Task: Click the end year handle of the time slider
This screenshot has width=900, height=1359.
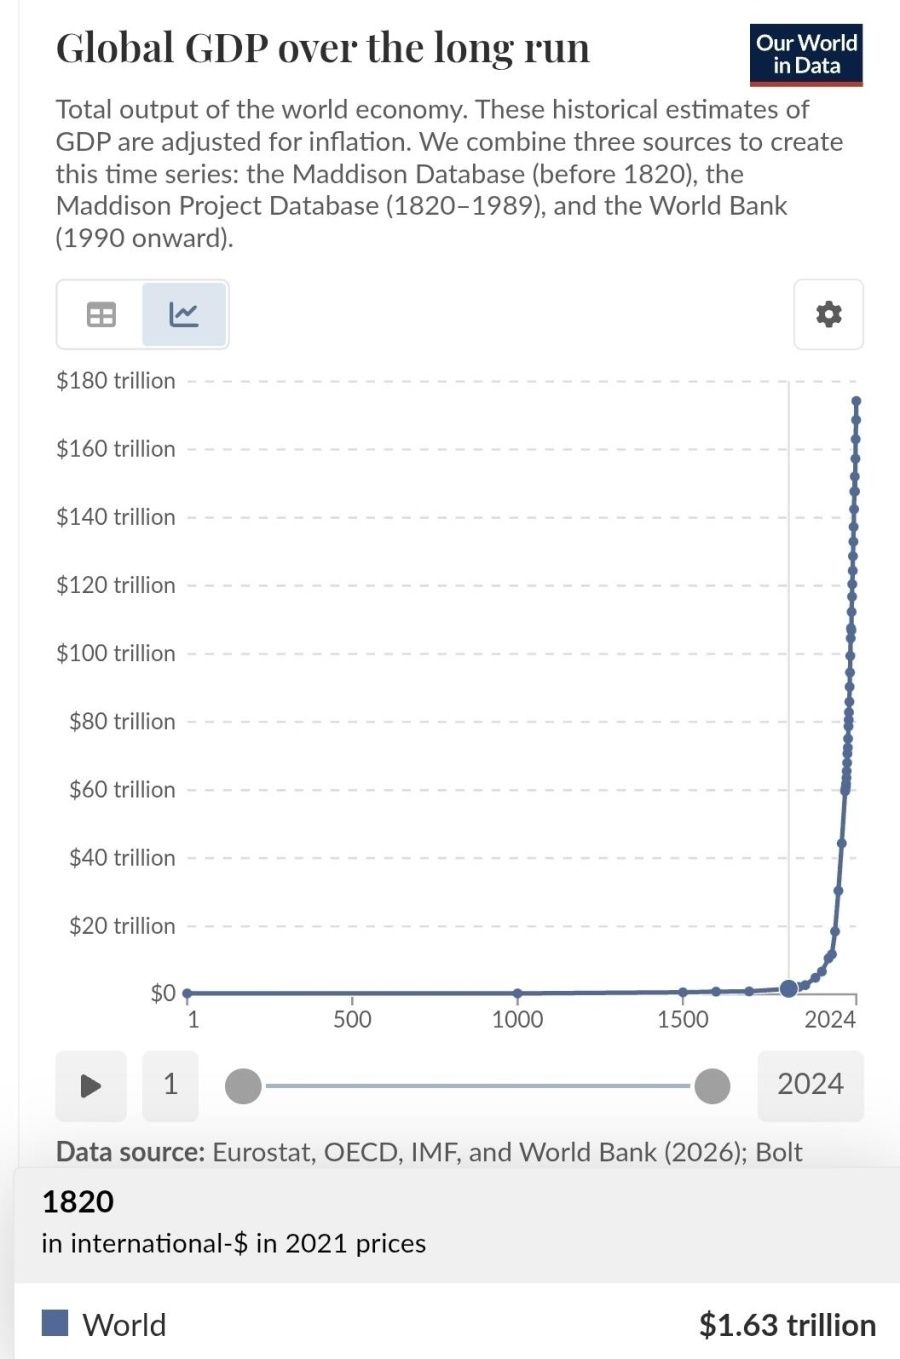Action: point(712,1085)
